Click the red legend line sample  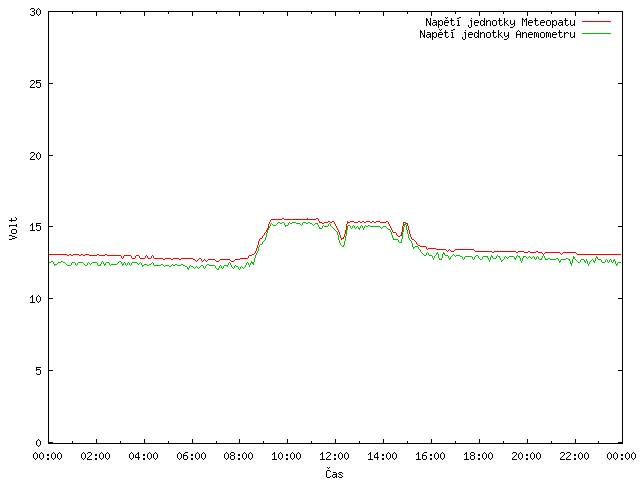click(x=596, y=21)
